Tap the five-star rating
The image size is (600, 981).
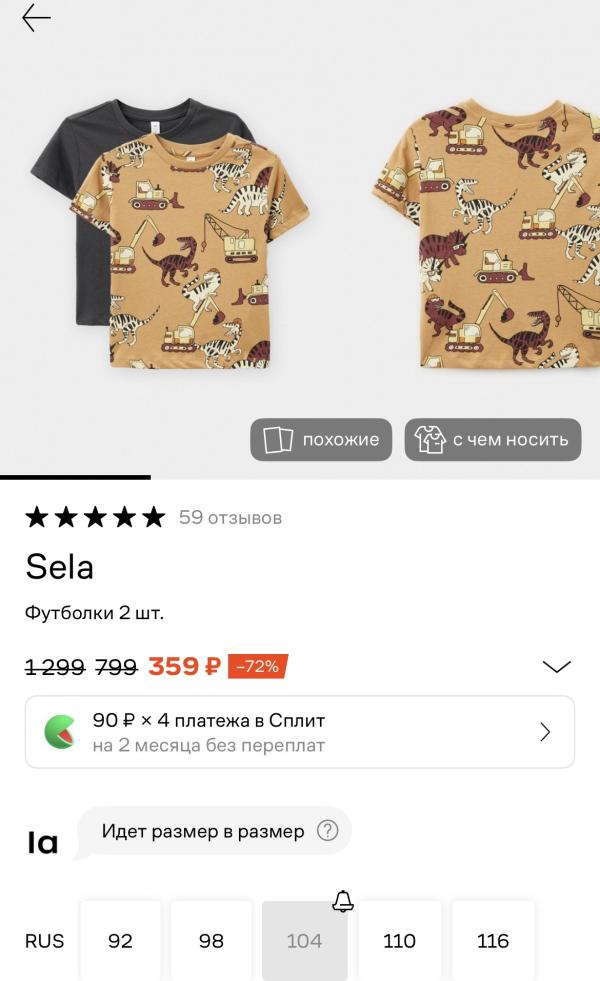point(95,517)
